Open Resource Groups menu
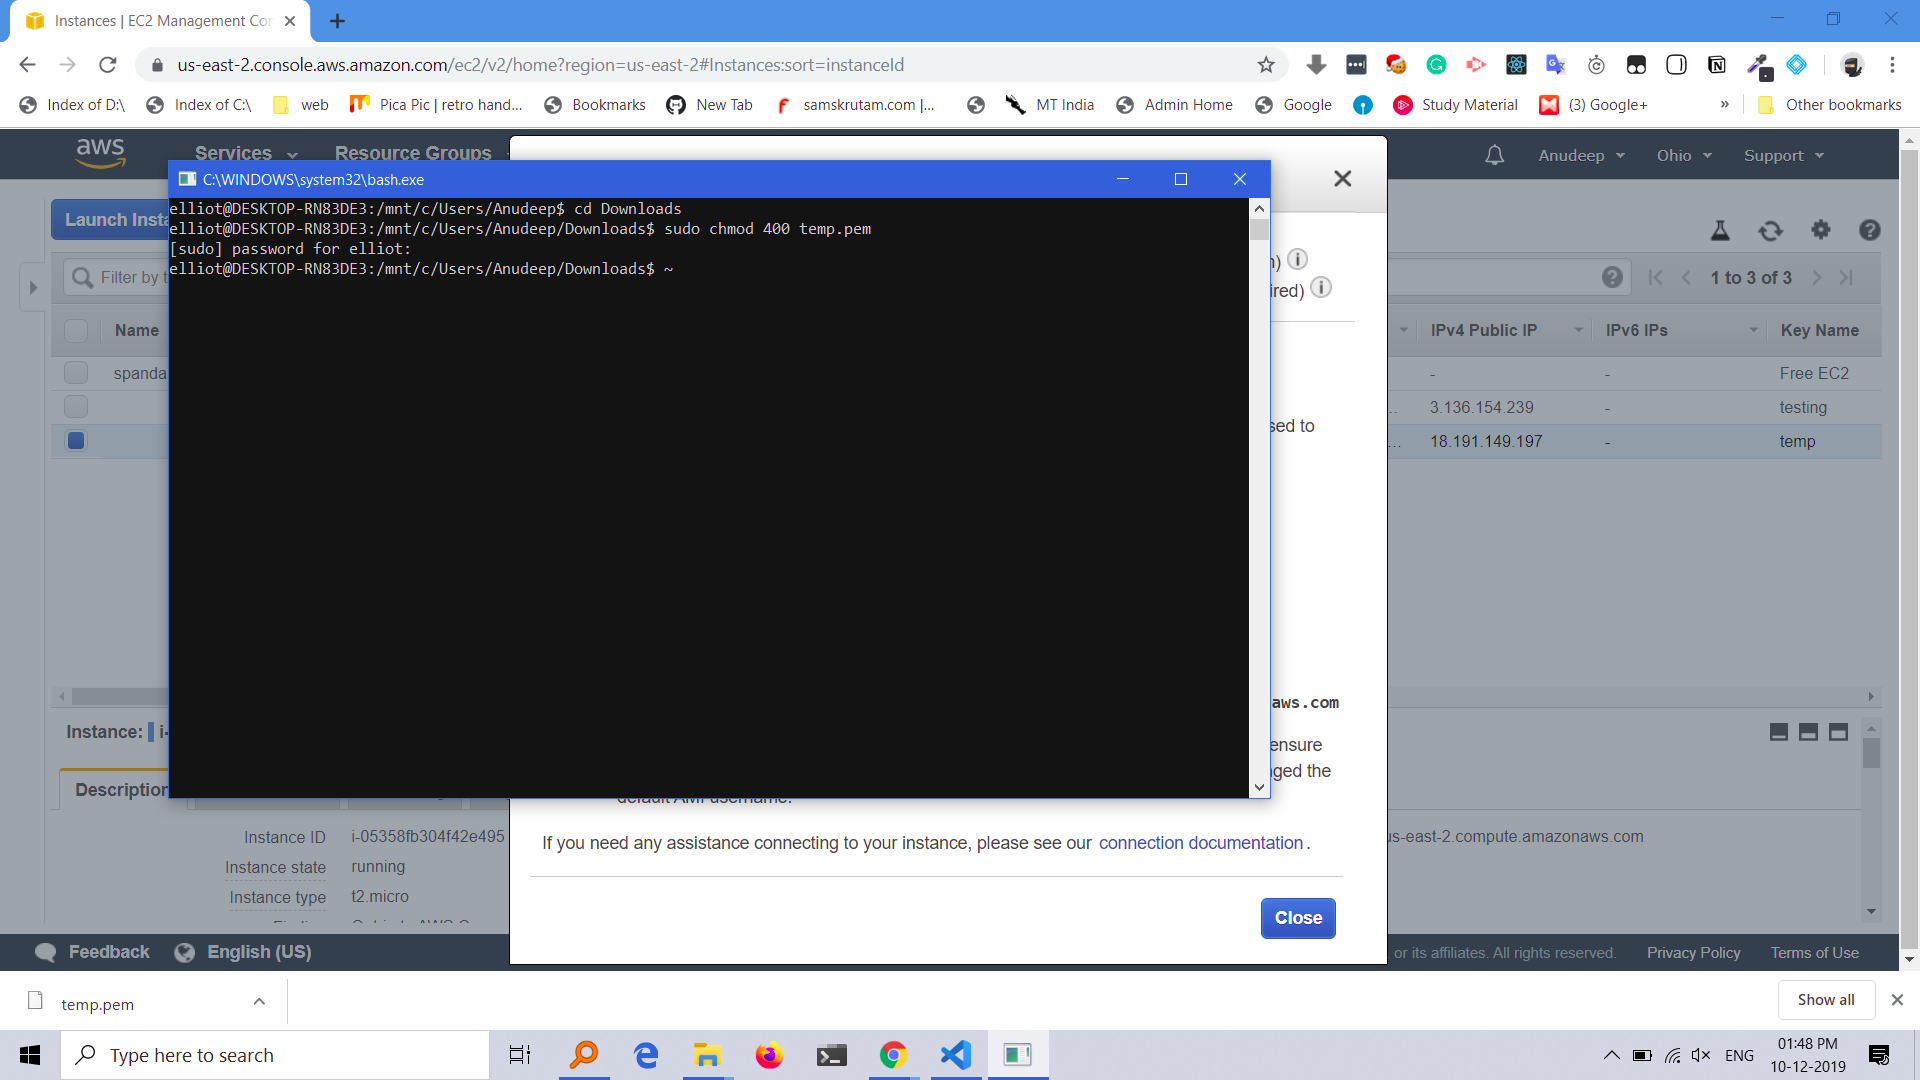1920x1080 pixels. coord(414,154)
